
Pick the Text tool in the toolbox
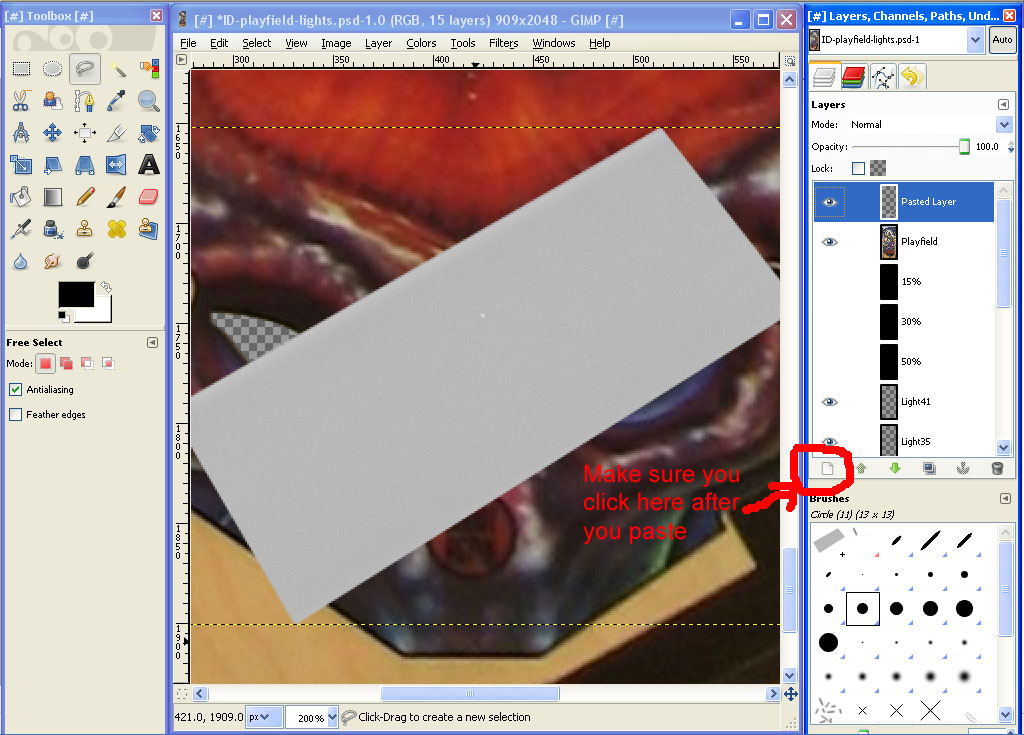[149, 164]
